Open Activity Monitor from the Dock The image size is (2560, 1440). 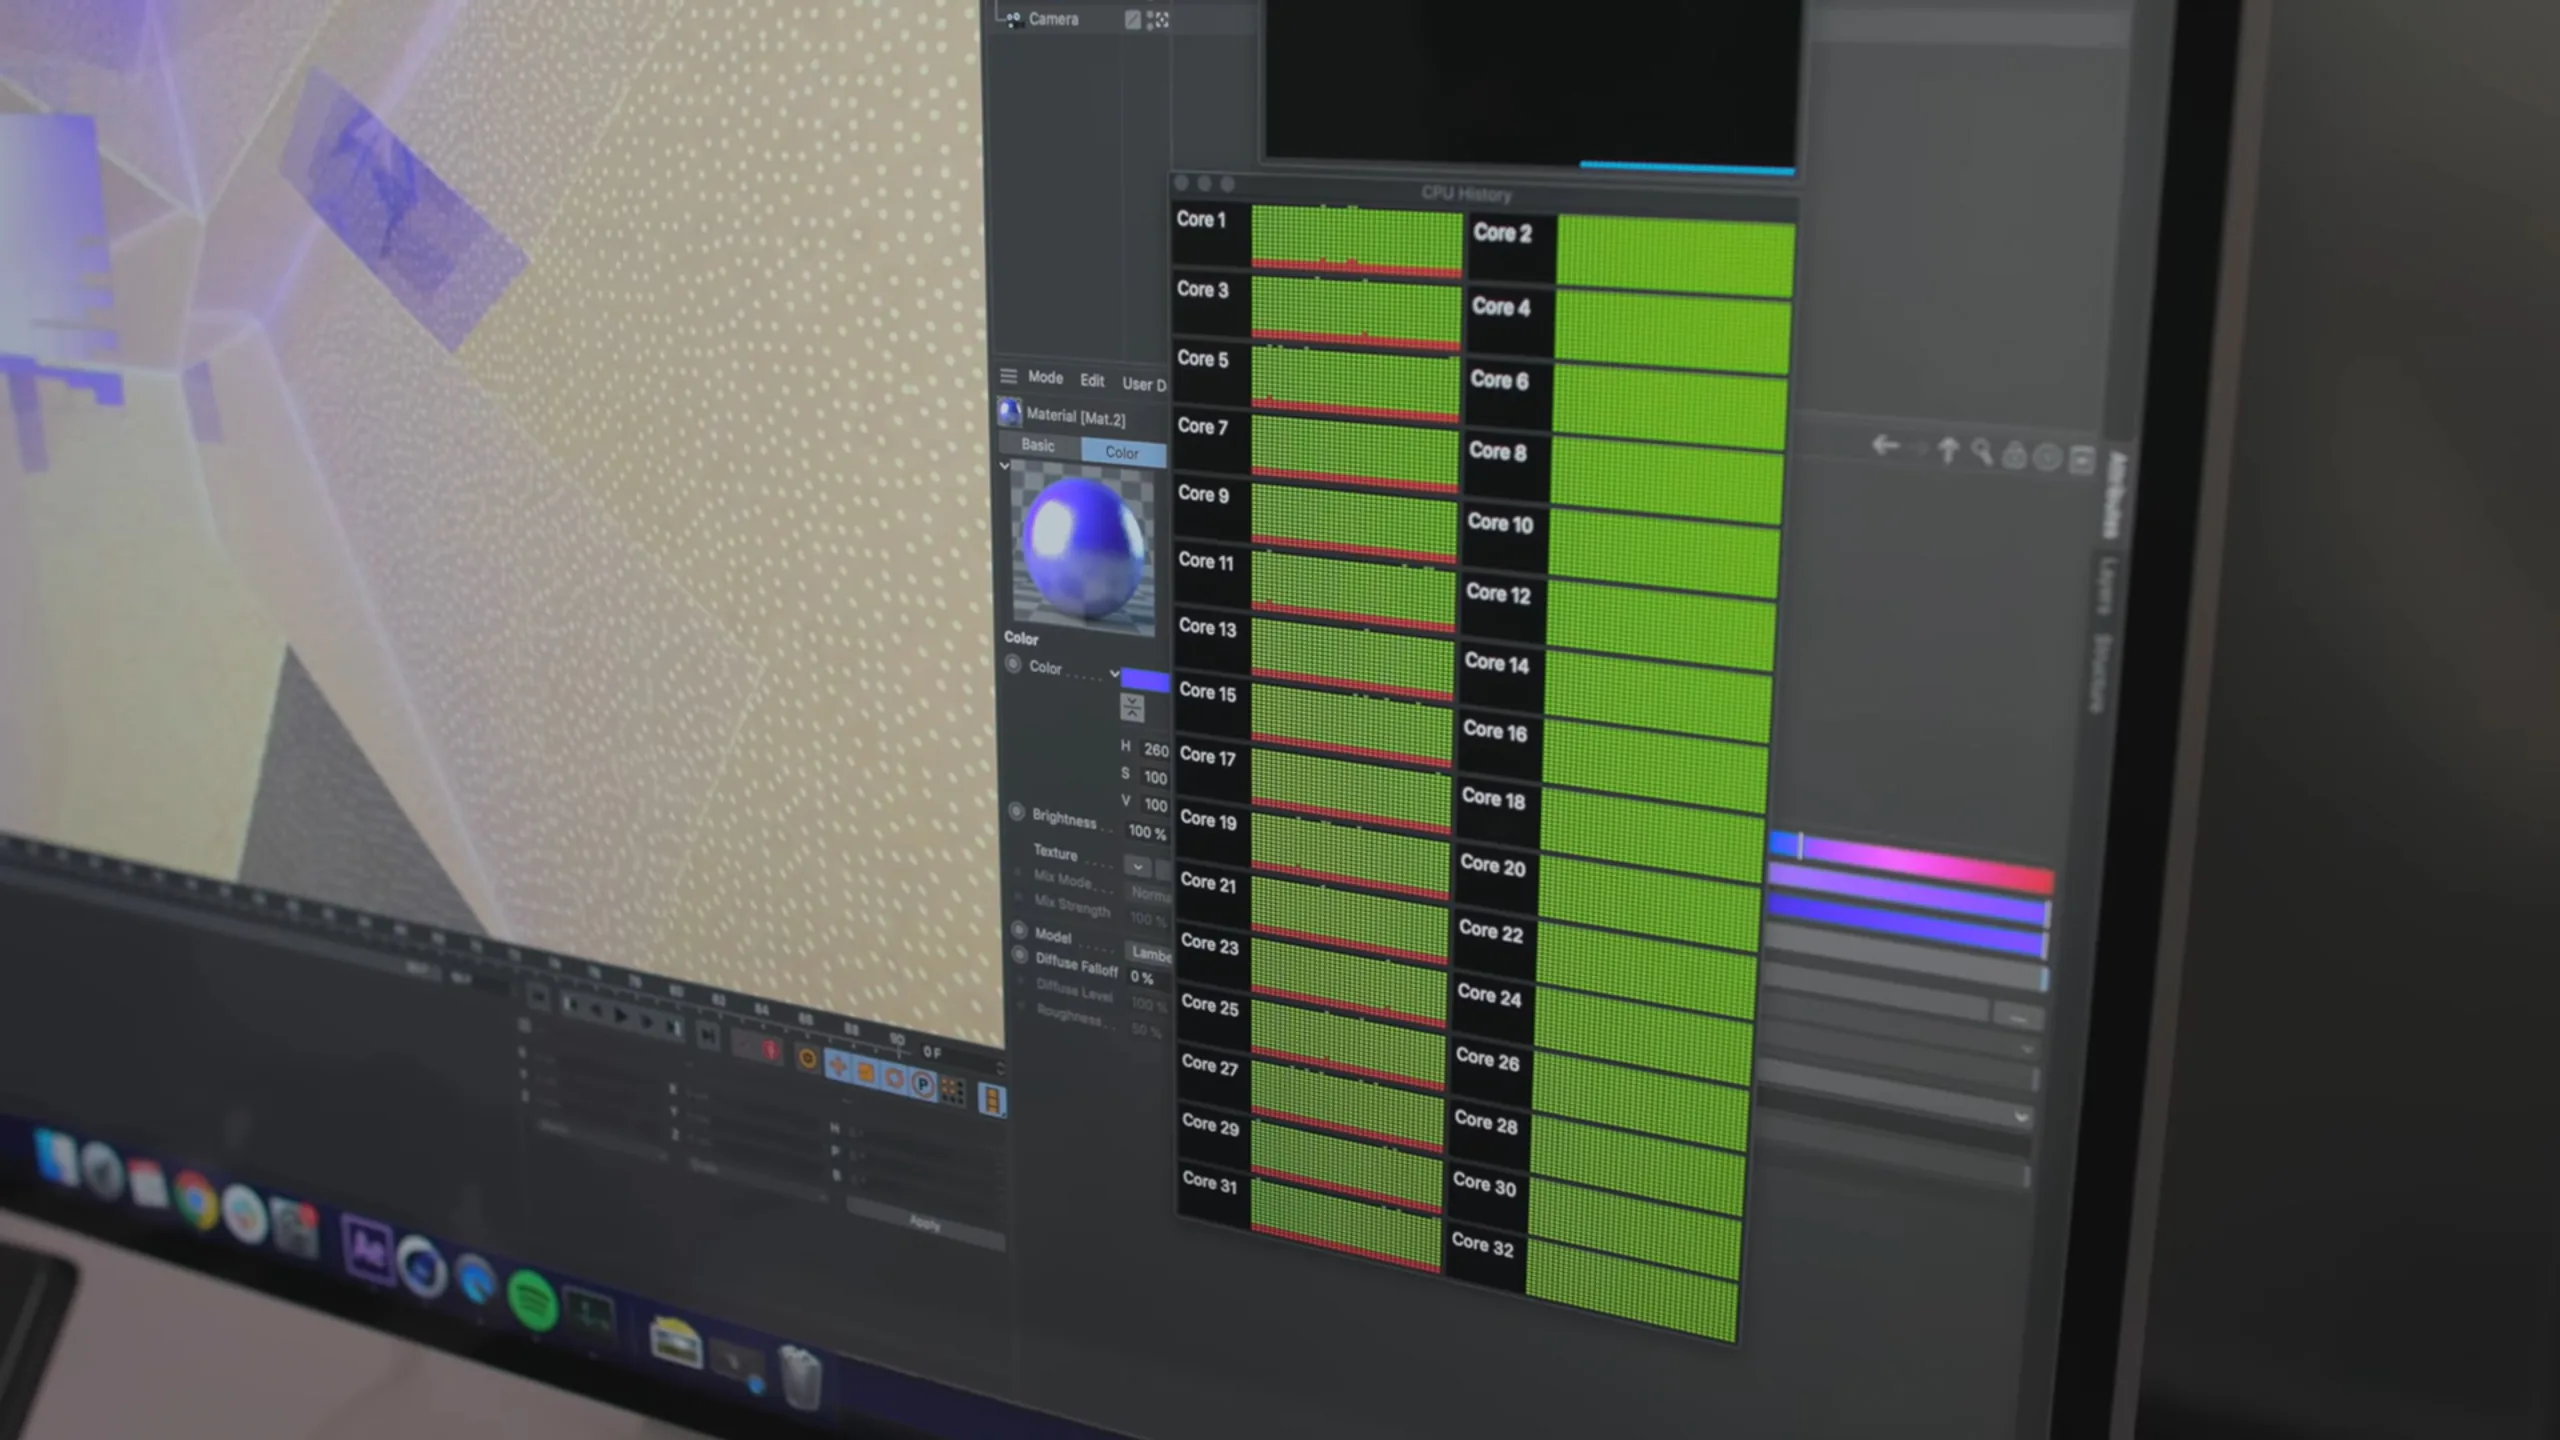click(x=589, y=1315)
